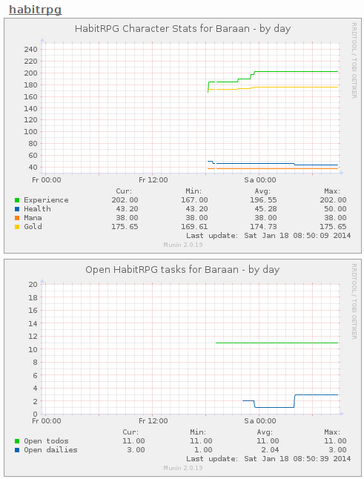Click the Munin 2.0.19 footer in stats graph
364x479 pixels.
(183, 245)
